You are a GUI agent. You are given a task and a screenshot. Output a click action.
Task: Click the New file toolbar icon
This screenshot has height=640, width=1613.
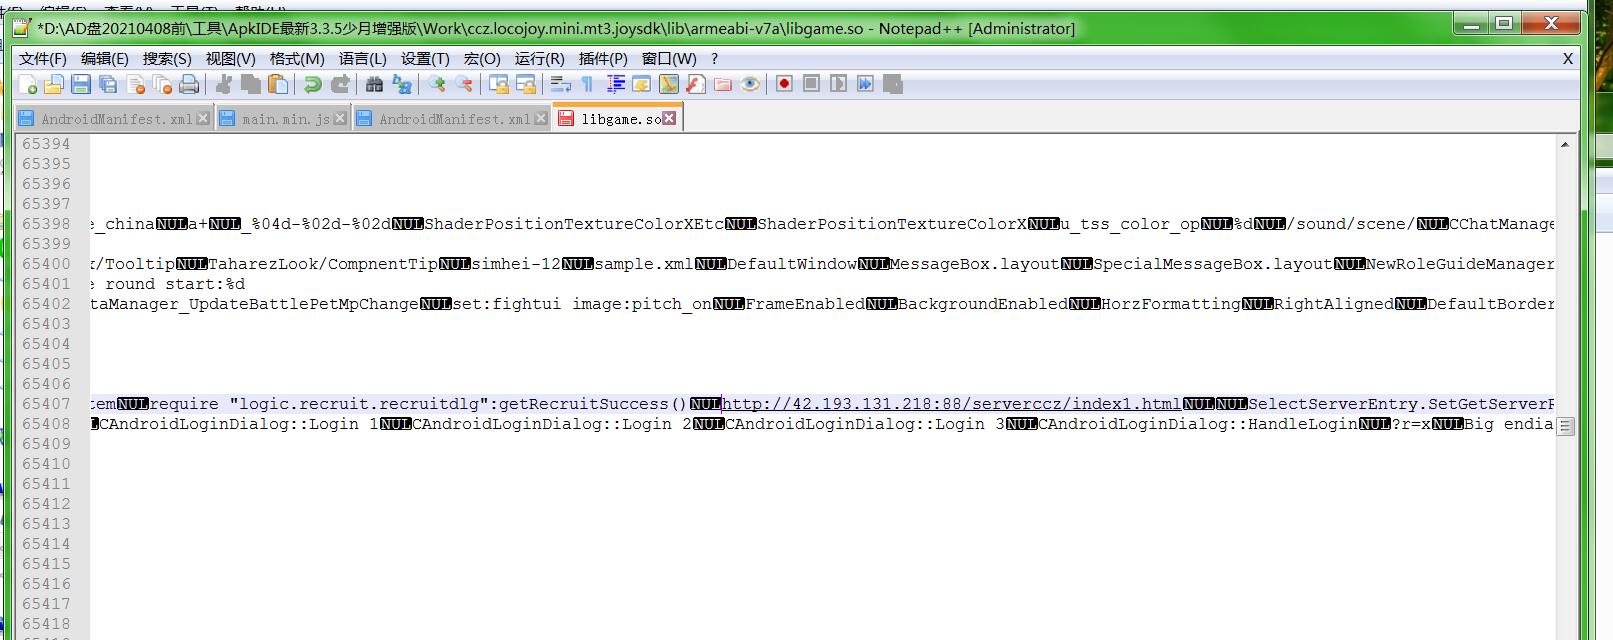point(28,85)
